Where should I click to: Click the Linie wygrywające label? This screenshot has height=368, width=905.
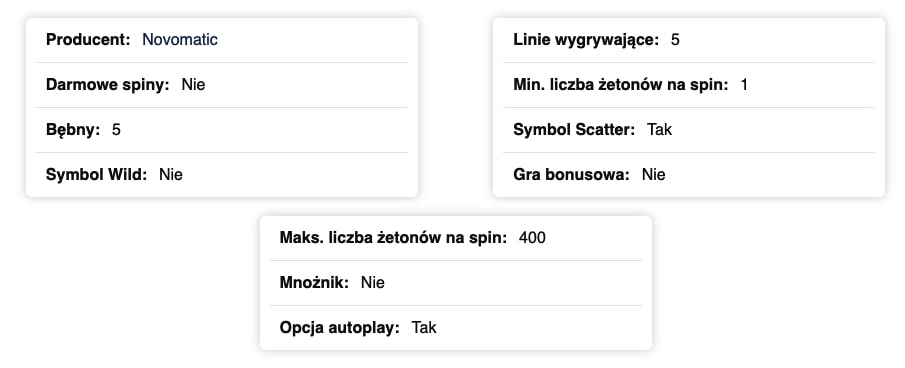586,40
